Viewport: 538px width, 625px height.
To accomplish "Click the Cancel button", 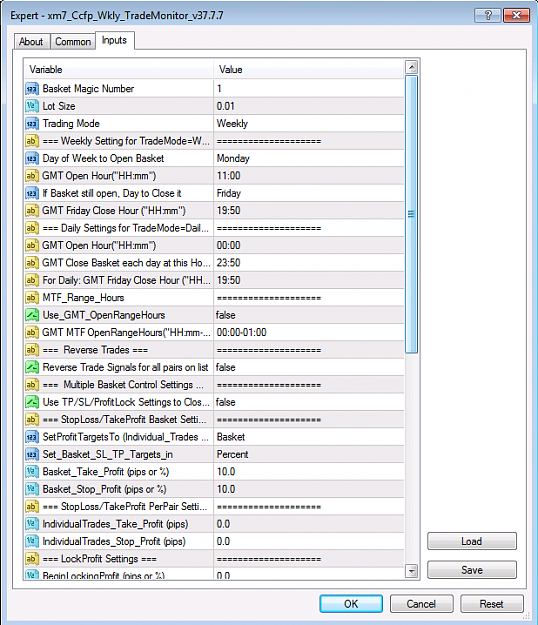I will coord(421,604).
